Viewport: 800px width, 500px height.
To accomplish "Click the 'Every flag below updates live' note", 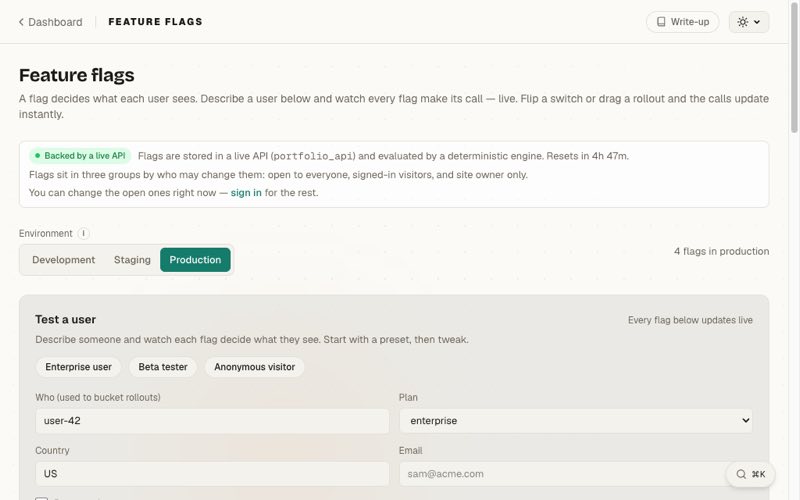I will tap(690, 320).
